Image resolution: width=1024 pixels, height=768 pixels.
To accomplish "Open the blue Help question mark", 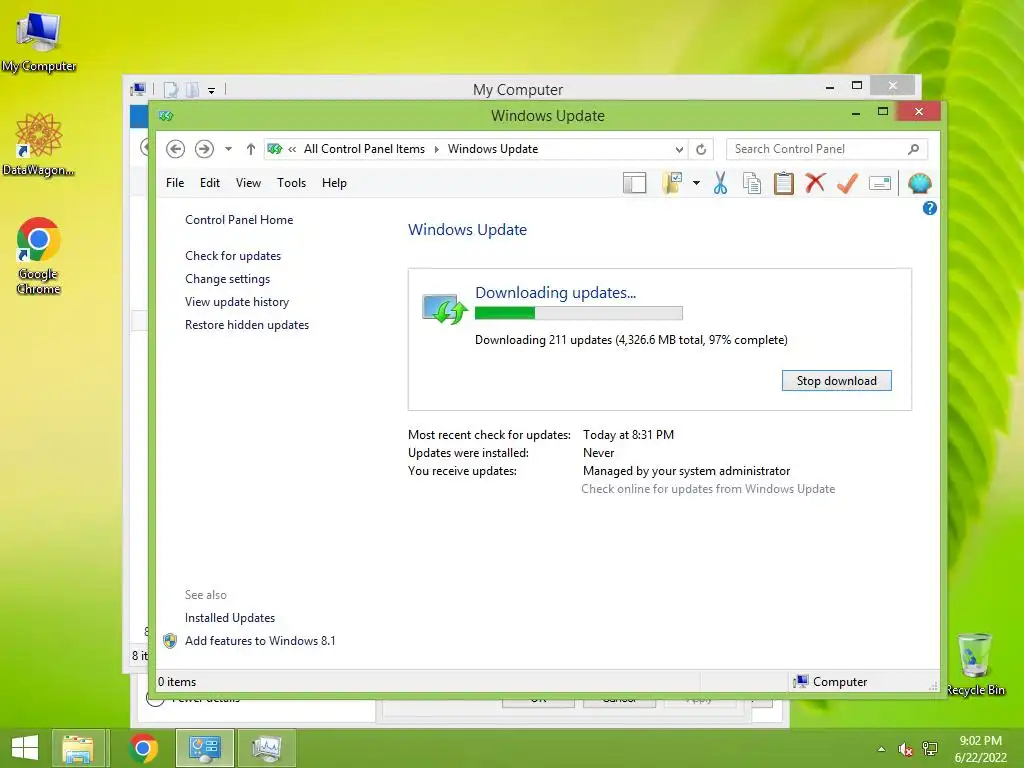I will 929,208.
